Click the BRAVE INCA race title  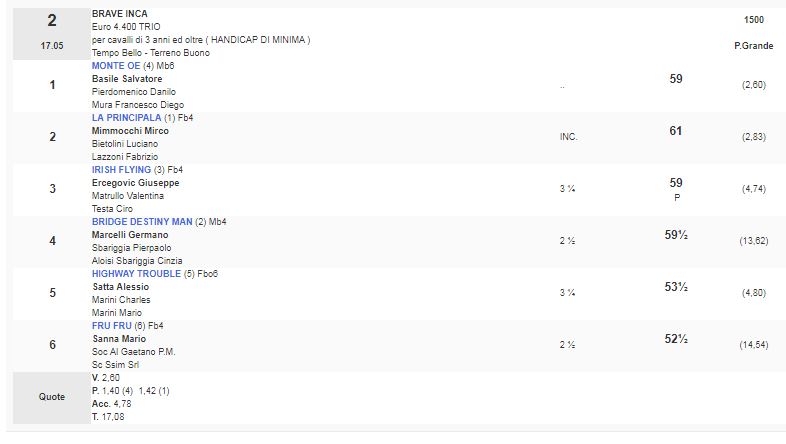(119, 12)
